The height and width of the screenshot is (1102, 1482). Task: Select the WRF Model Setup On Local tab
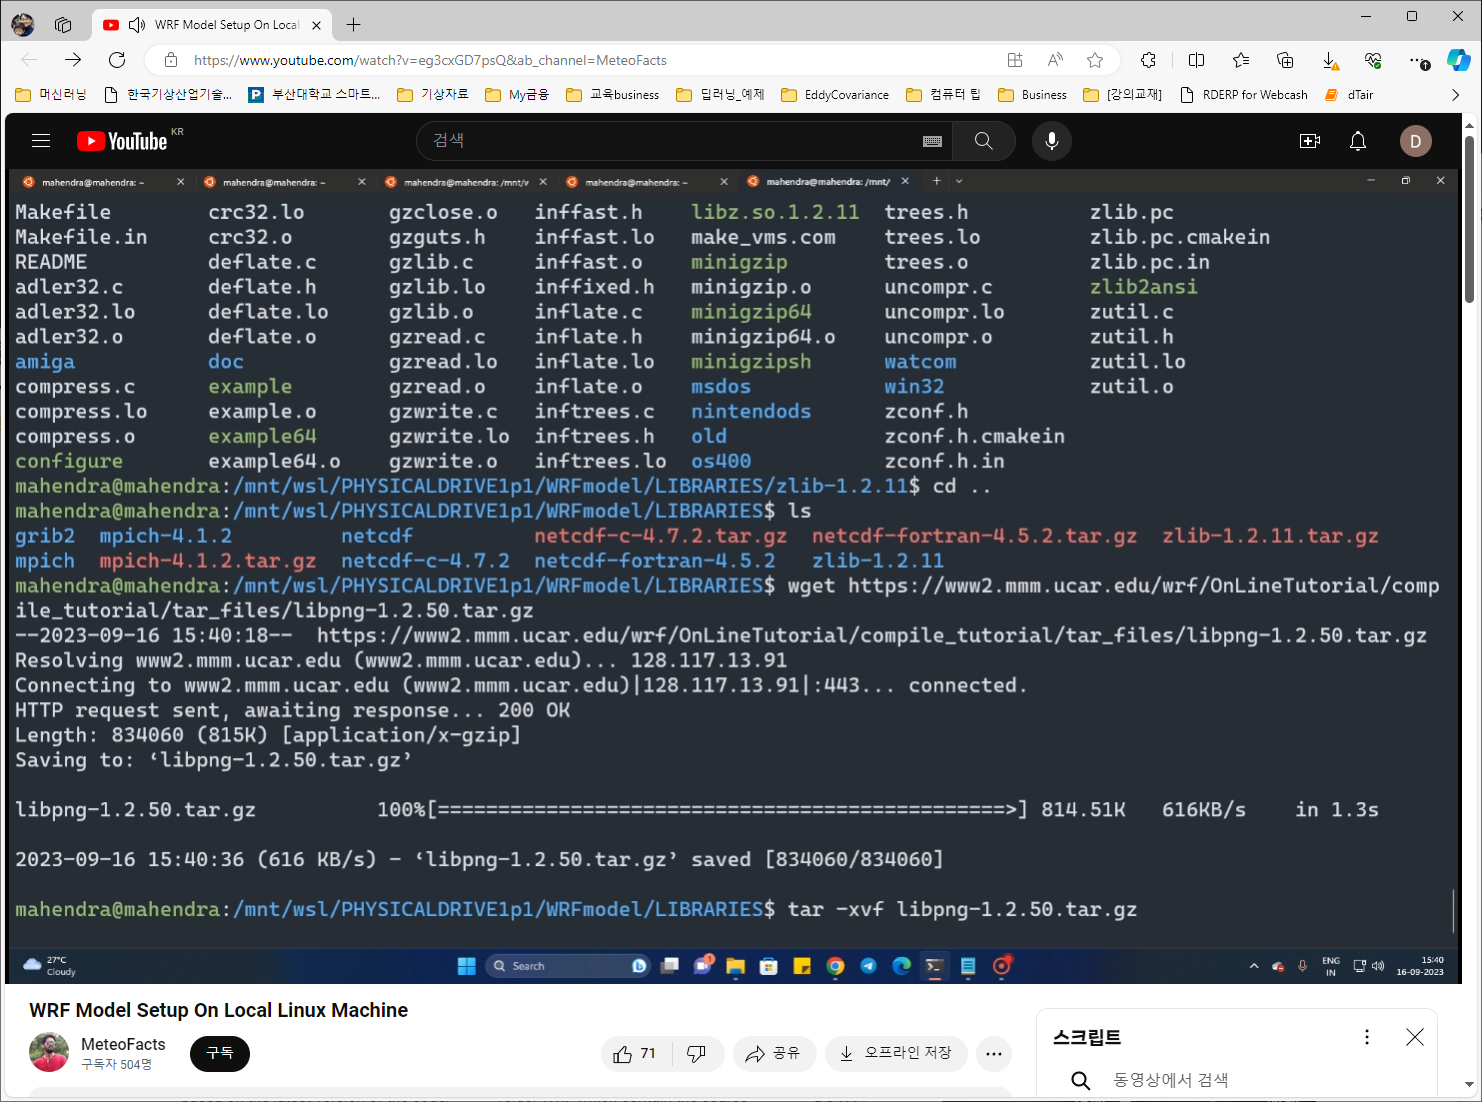(x=212, y=25)
